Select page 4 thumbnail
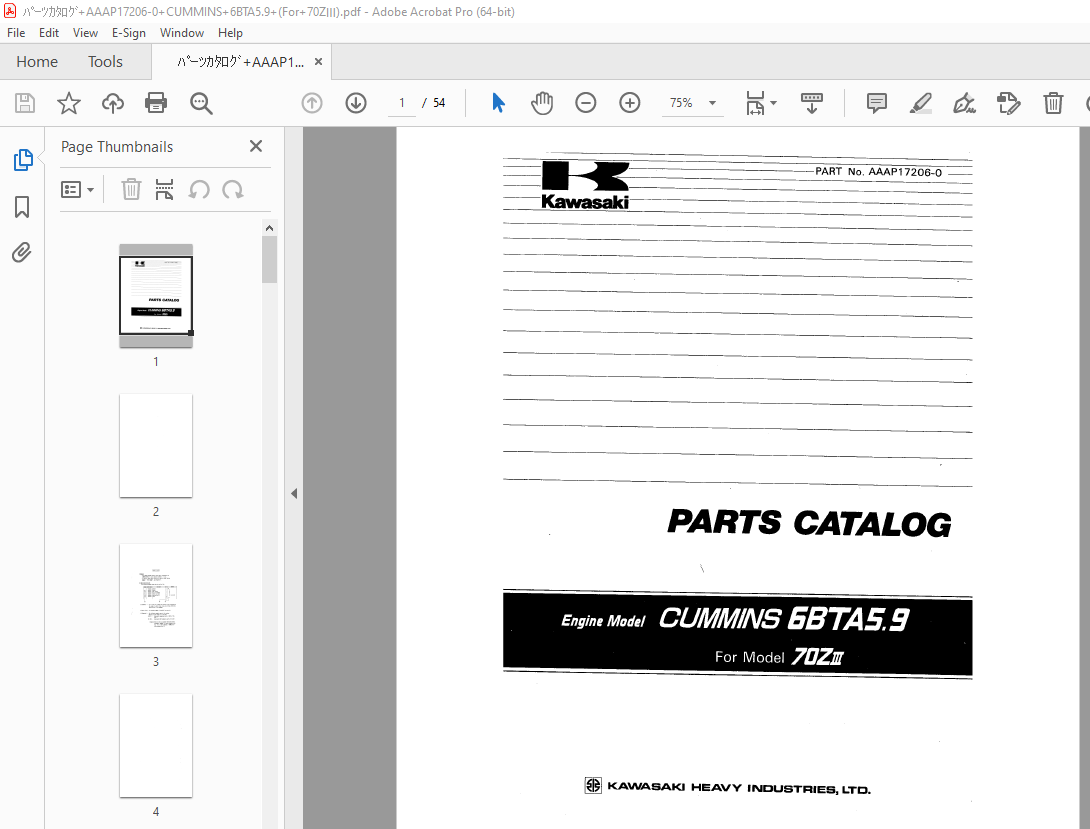The height and width of the screenshot is (829, 1090). point(156,746)
